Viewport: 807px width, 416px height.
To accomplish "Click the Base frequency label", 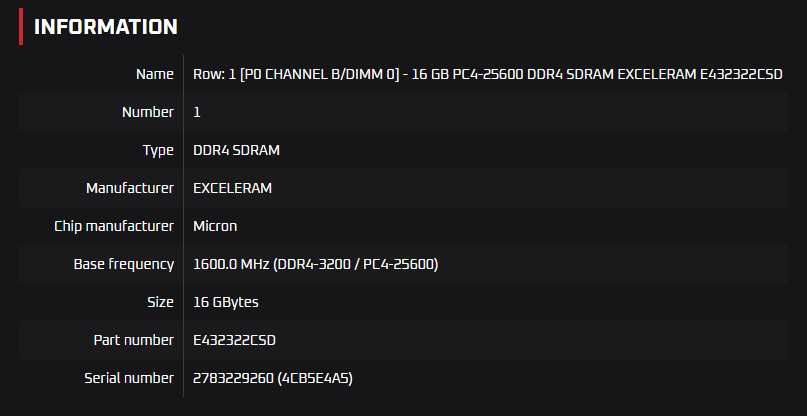I will tap(124, 264).
